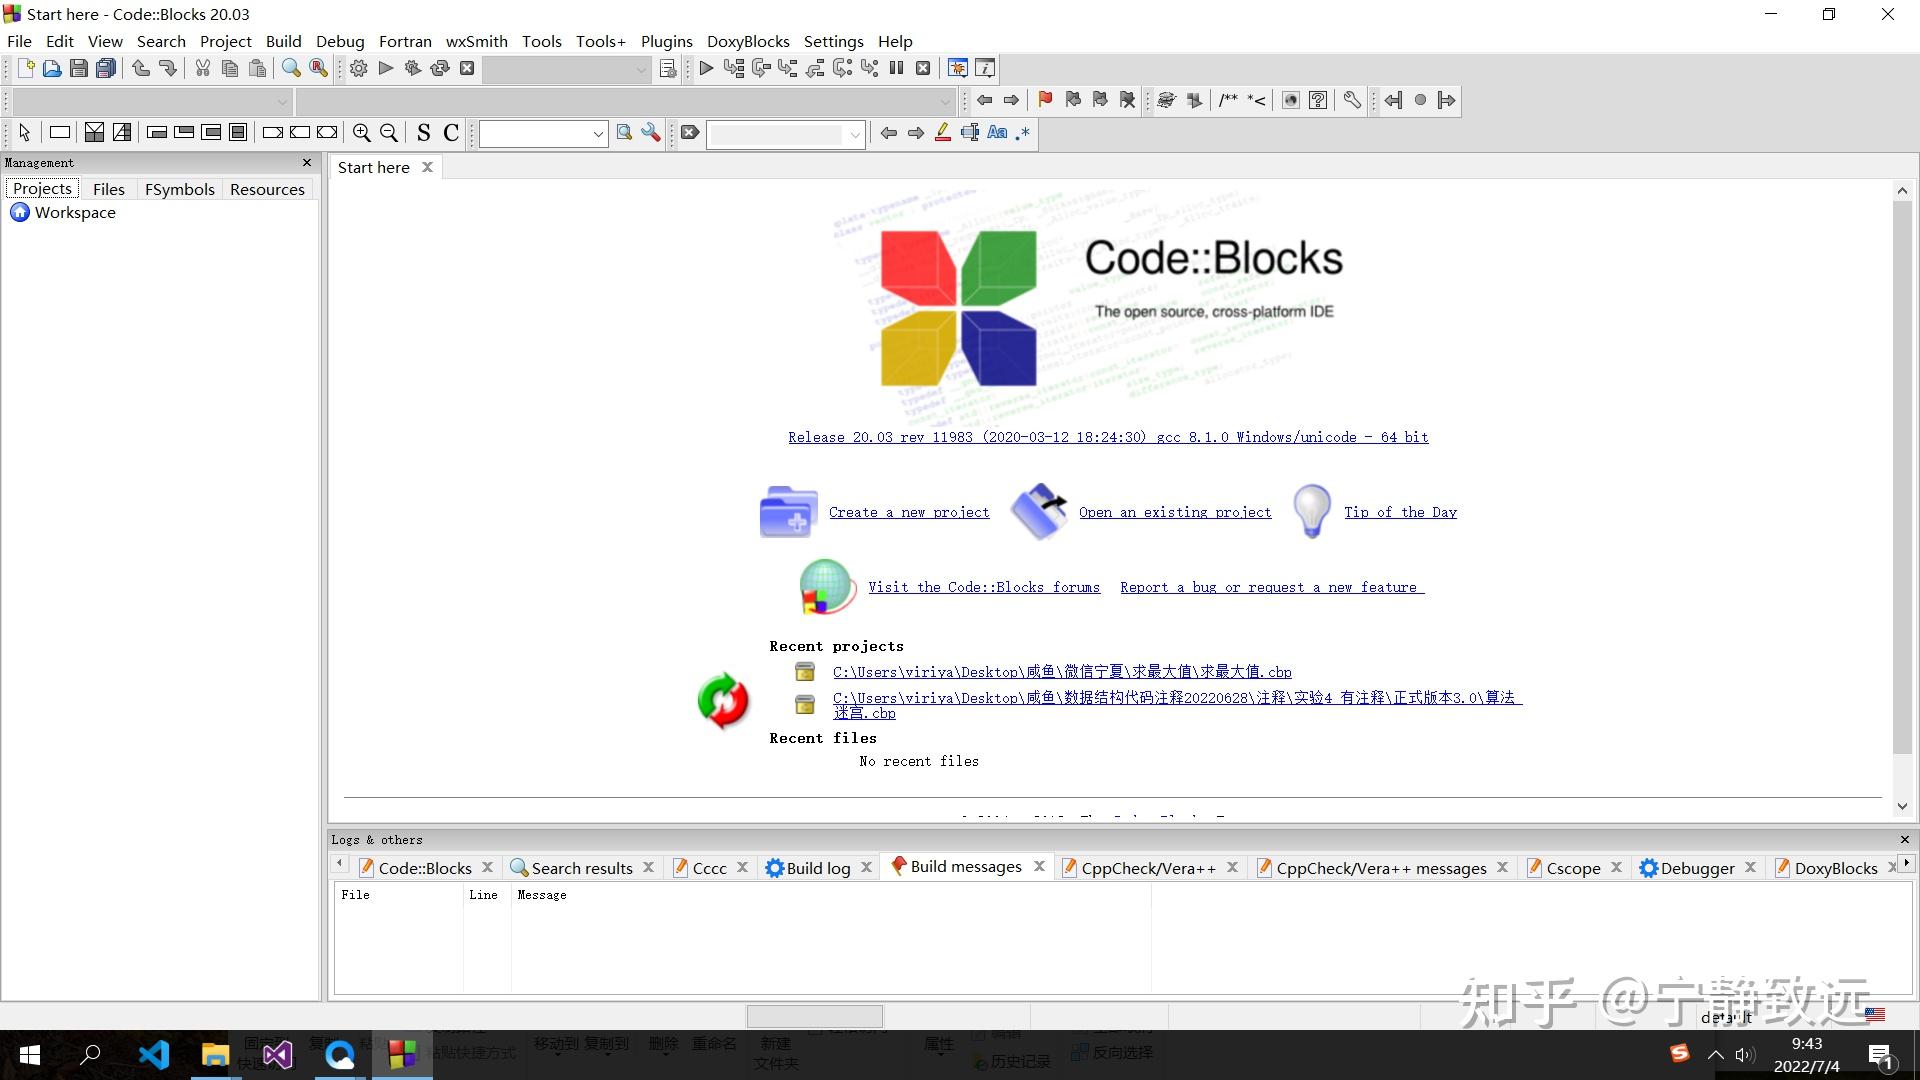Open the Plugins menu

666,41
